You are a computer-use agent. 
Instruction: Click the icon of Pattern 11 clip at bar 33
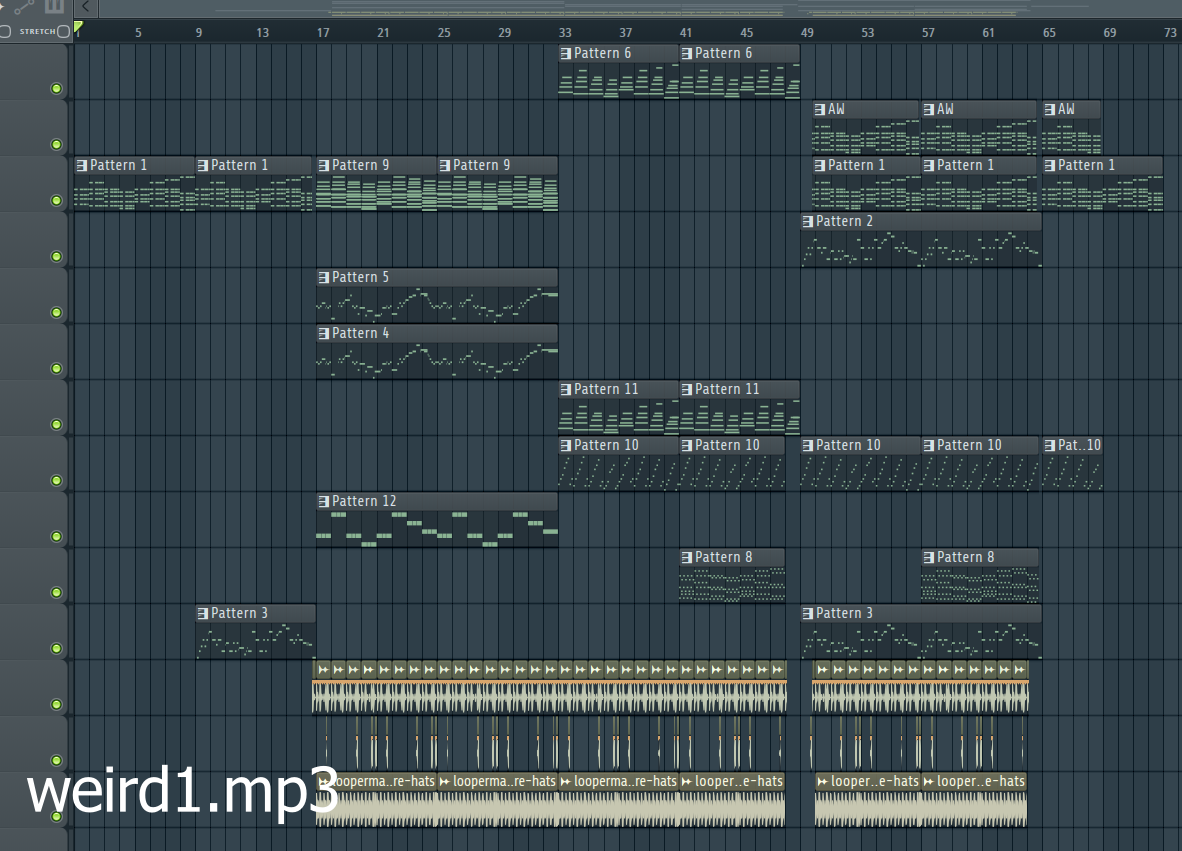[x=565, y=390]
